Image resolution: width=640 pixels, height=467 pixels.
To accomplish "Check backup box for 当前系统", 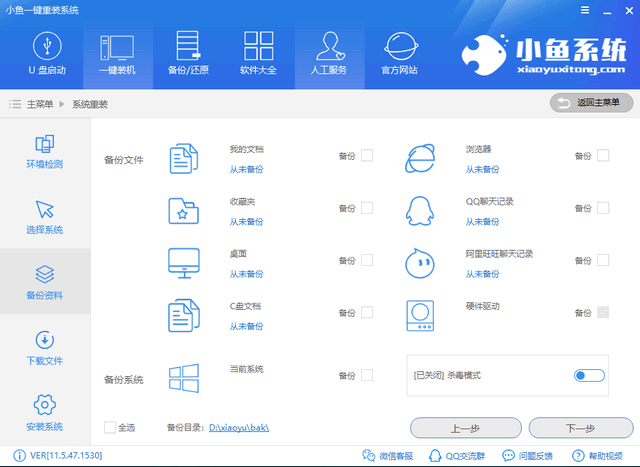I will [x=367, y=375].
